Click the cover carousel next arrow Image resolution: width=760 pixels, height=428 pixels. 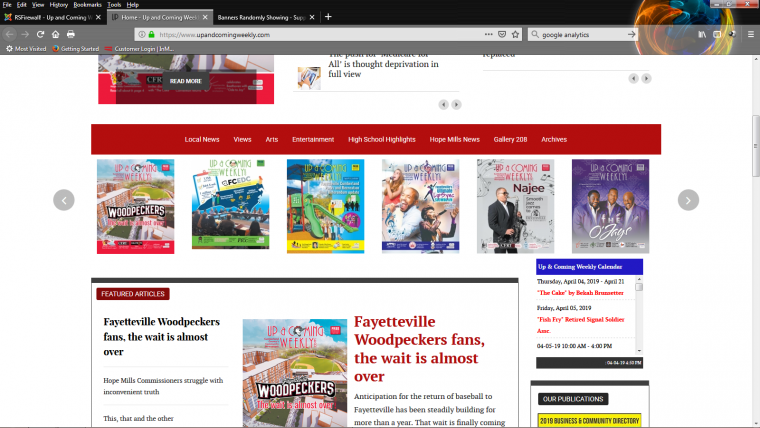tap(688, 200)
